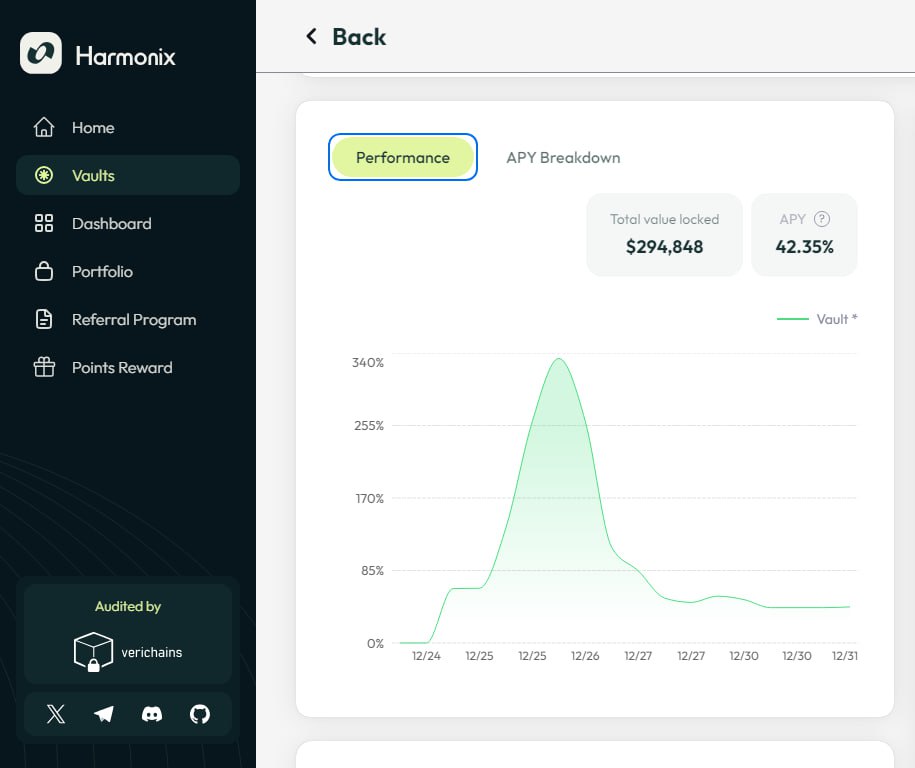This screenshot has width=915, height=768.
Task: Click the Verichains cube lock icon
Action: click(93, 652)
